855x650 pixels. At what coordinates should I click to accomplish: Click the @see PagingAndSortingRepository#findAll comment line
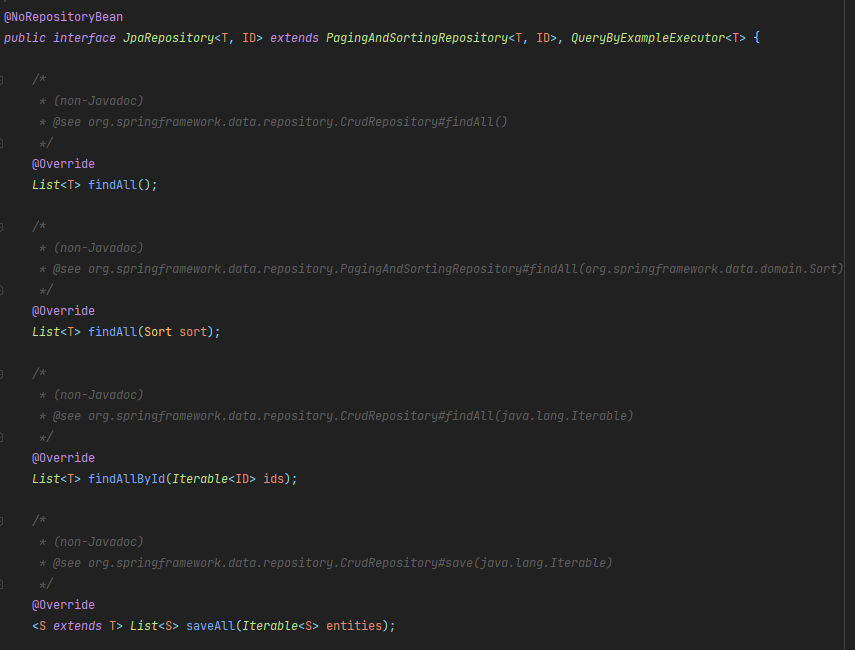(441, 269)
